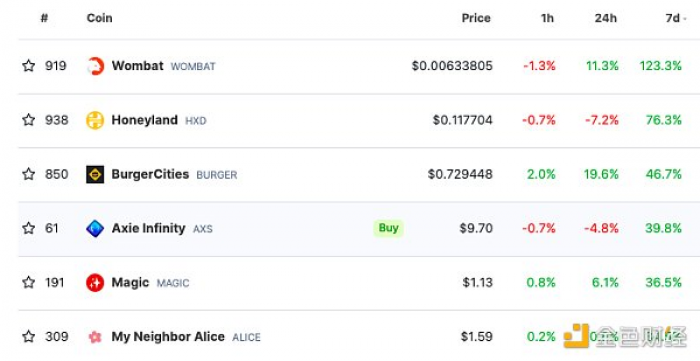Click the Wombat coin logo icon
The height and width of the screenshot is (361, 700).
click(95, 66)
